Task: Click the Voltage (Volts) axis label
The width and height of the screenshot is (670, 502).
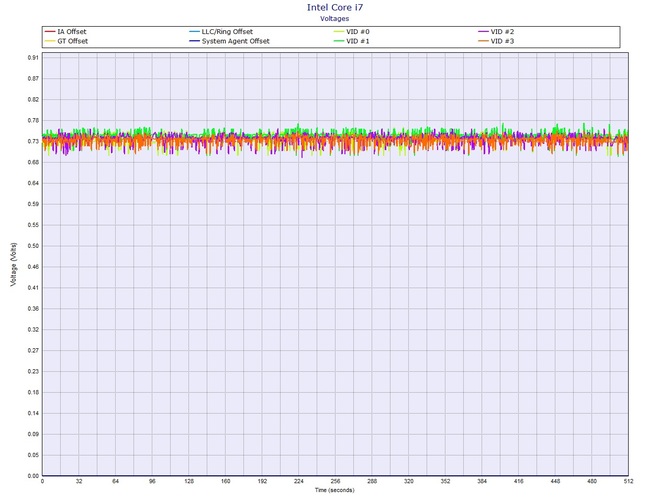Action: (14, 264)
